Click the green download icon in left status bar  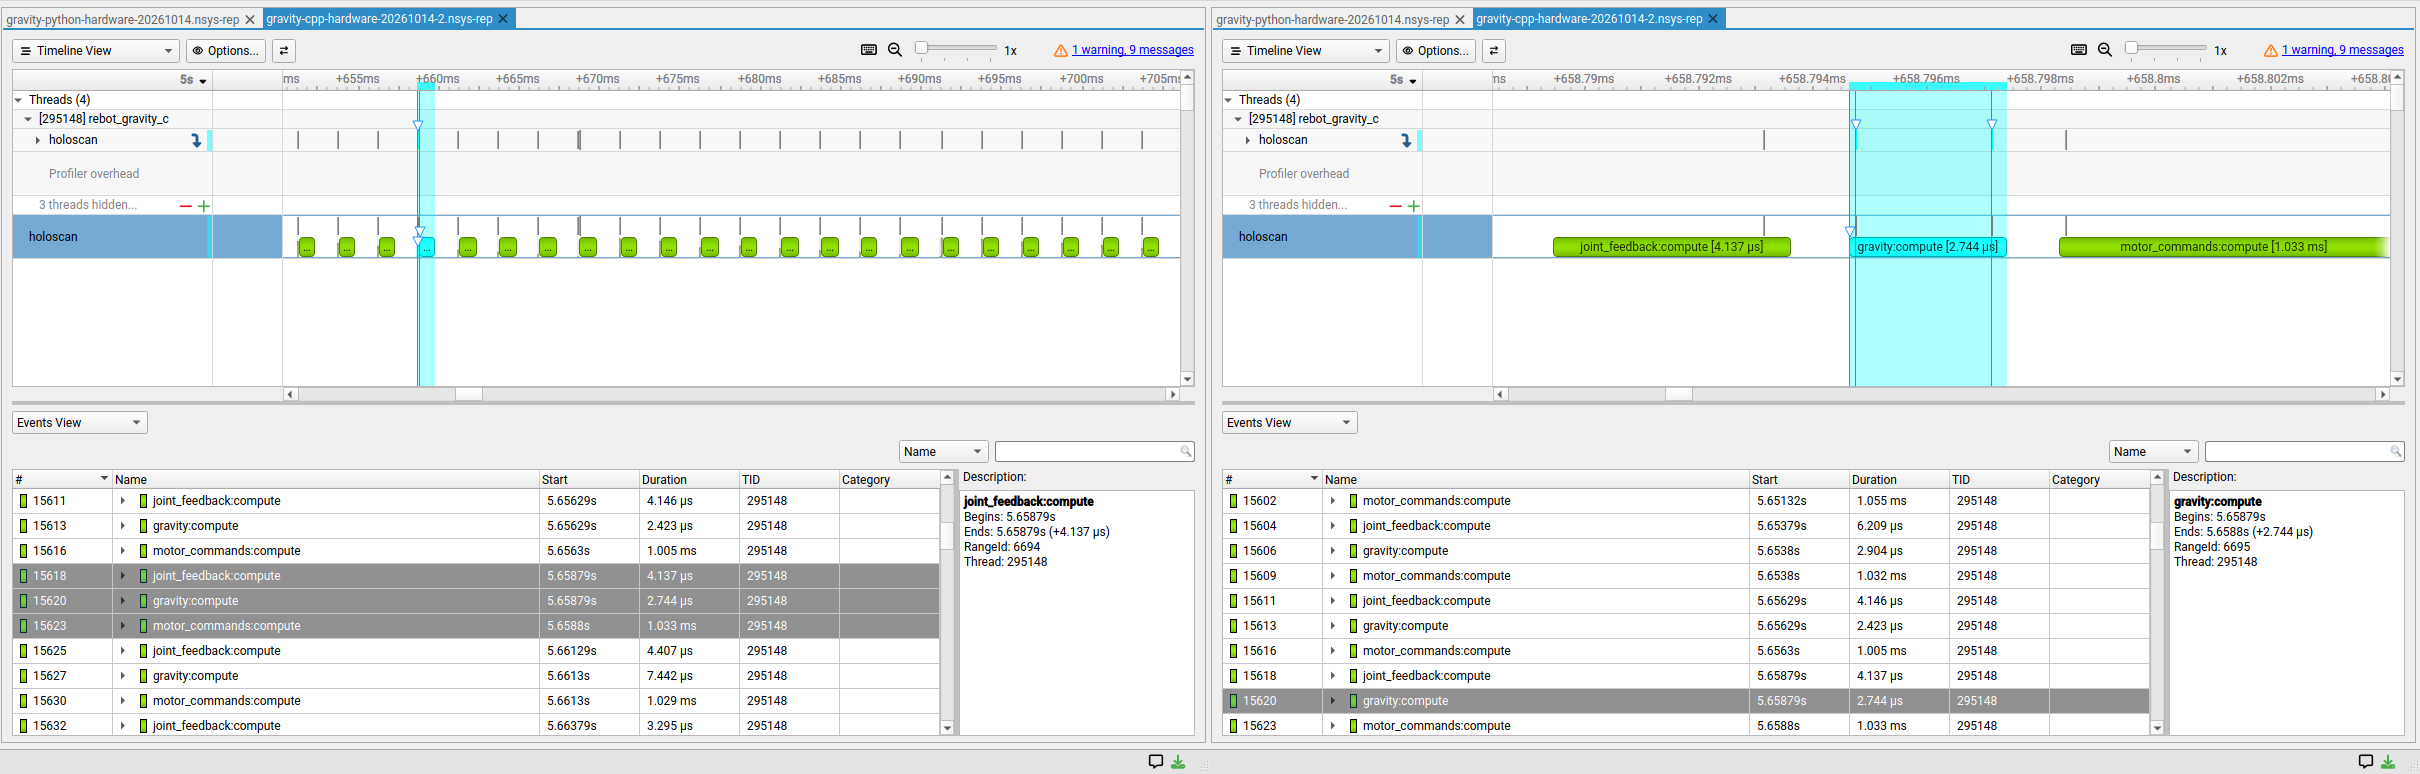tap(1178, 762)
